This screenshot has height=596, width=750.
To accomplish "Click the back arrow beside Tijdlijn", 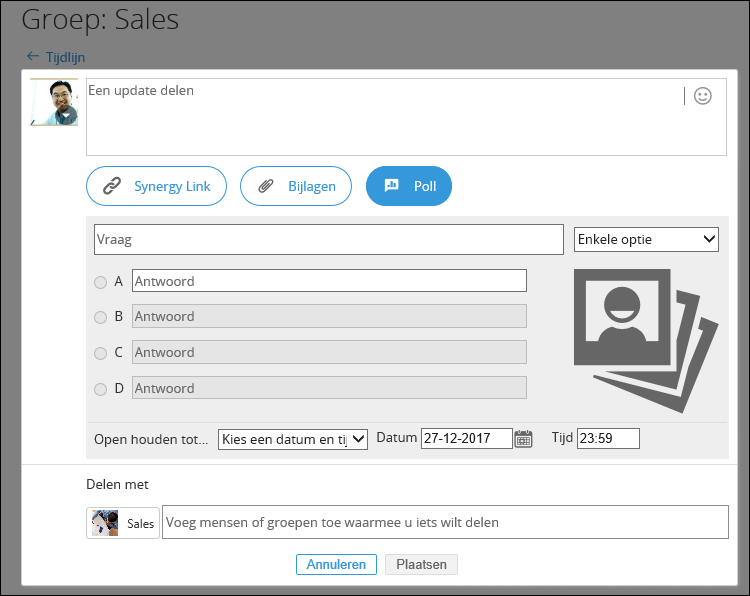I will pyautogui.click(x=33, y=56).
